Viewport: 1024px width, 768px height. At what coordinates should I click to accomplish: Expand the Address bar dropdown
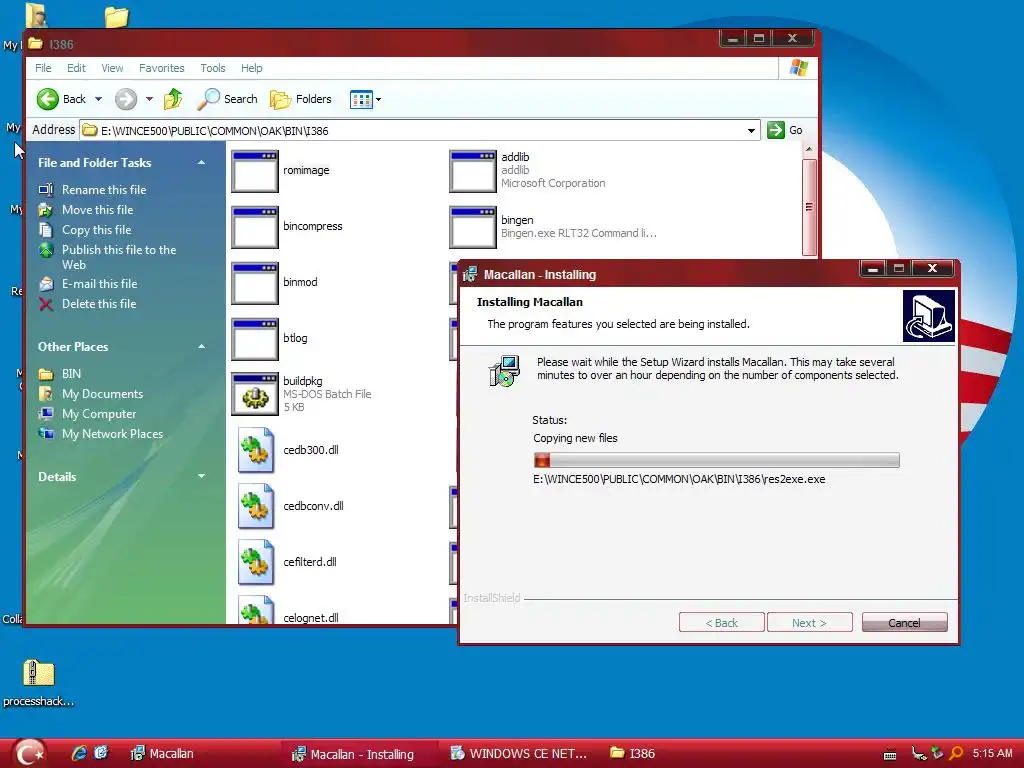tap(751, 131)
